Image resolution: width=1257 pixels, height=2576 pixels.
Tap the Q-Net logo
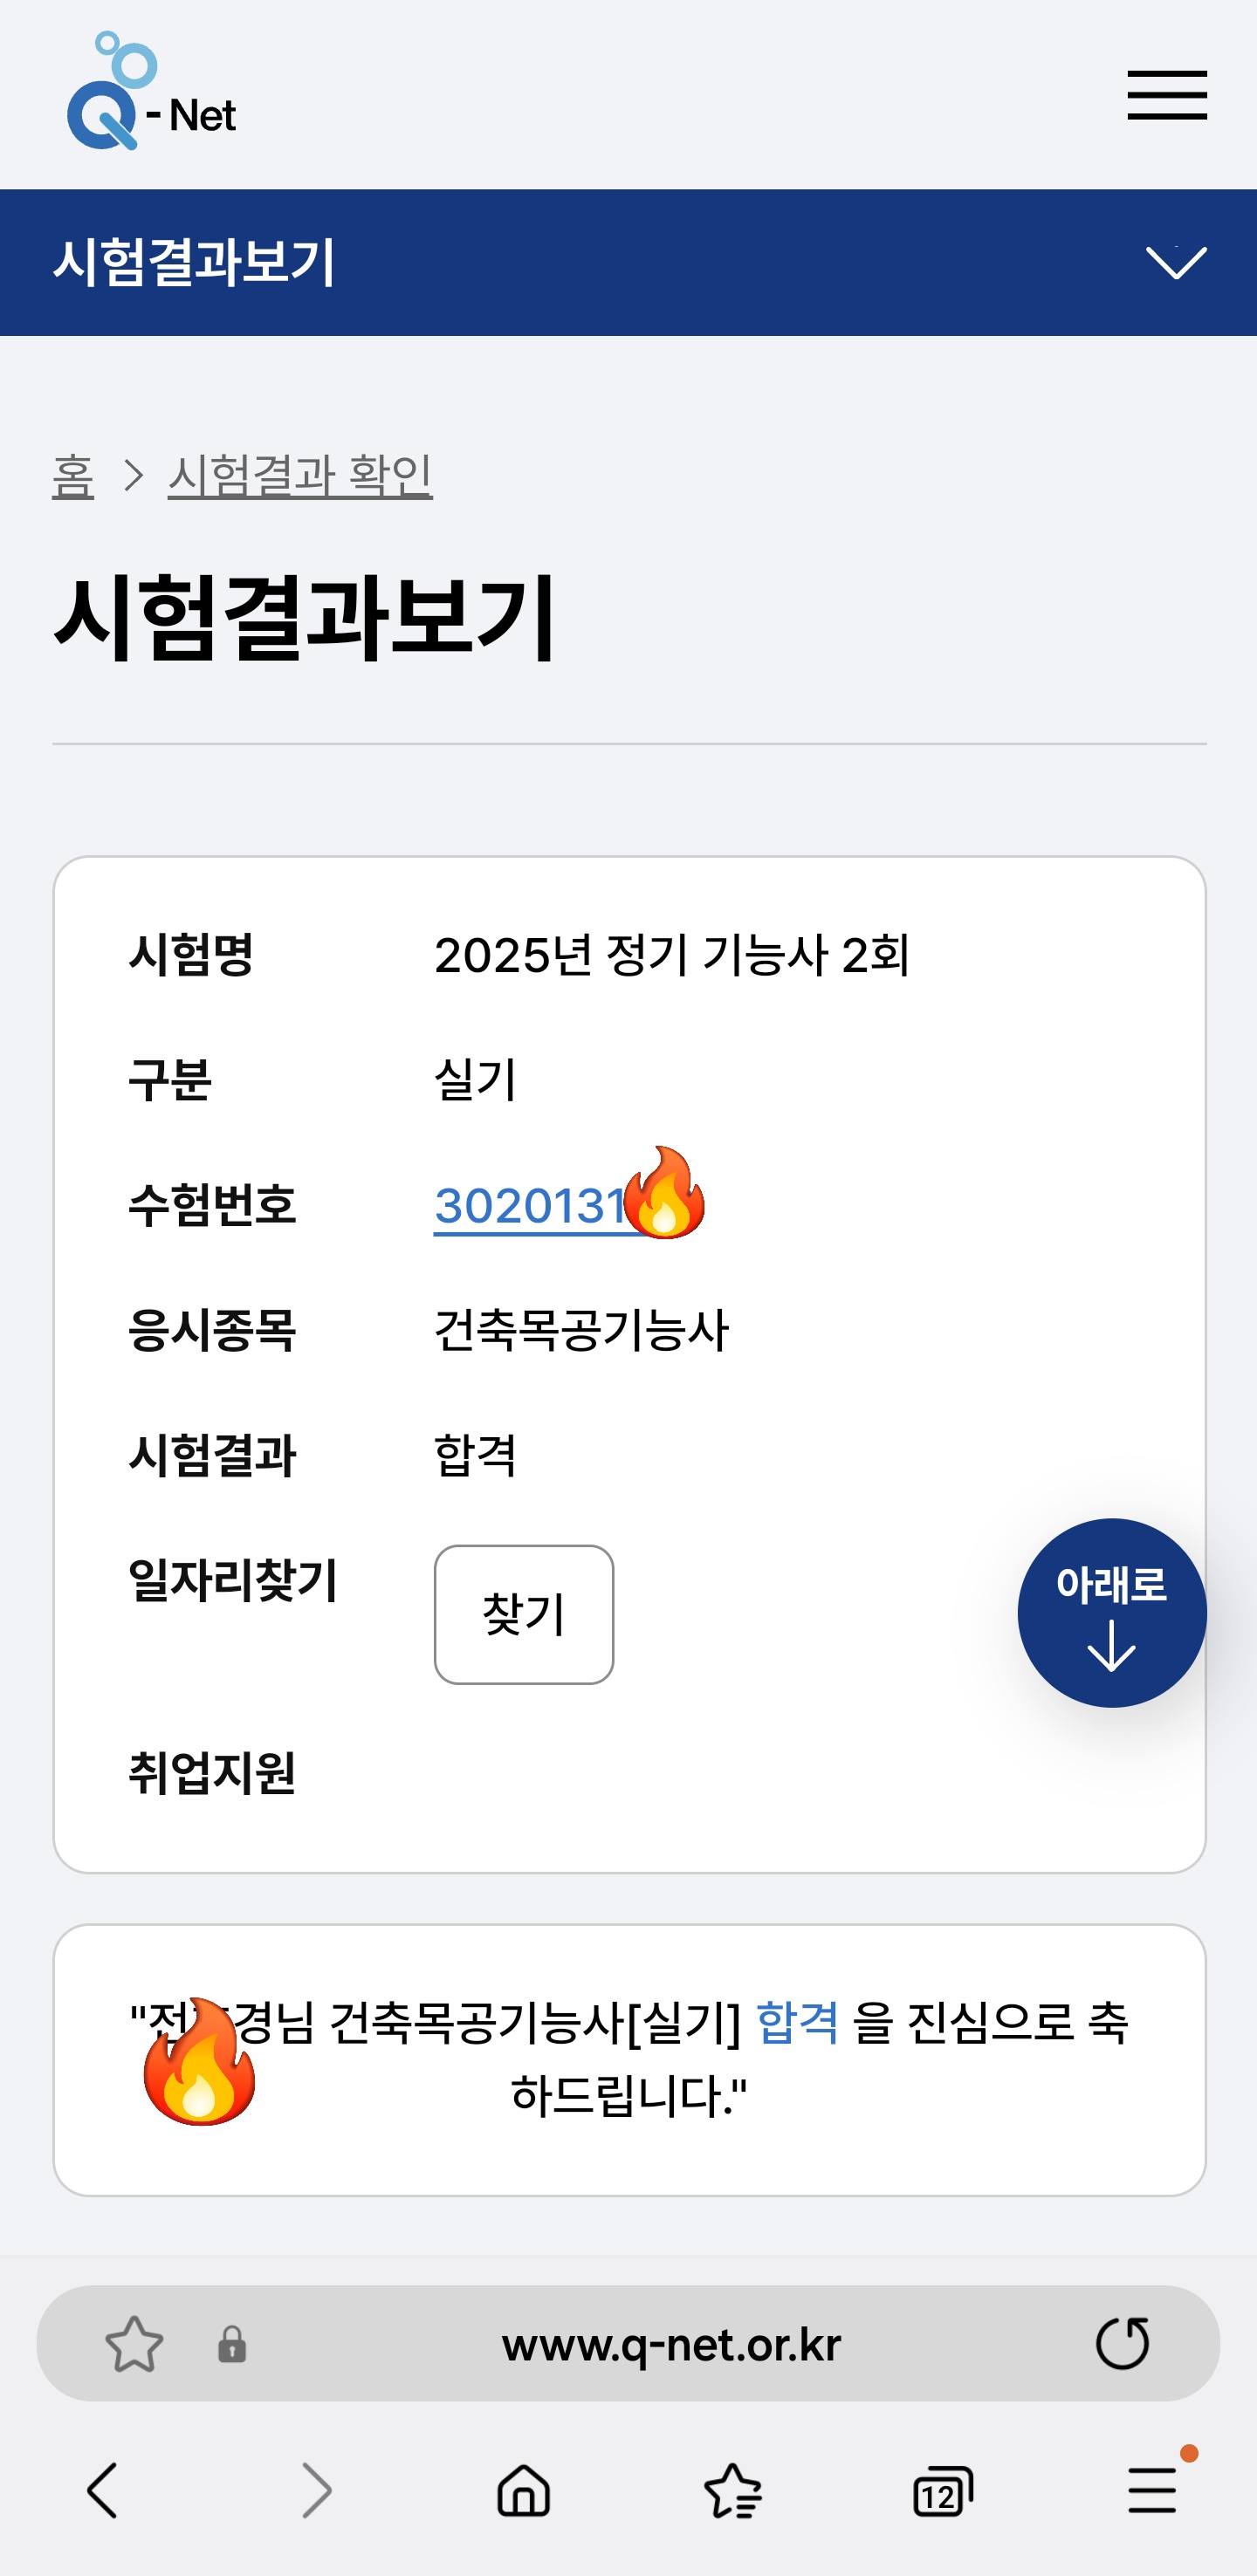[151, 91]
